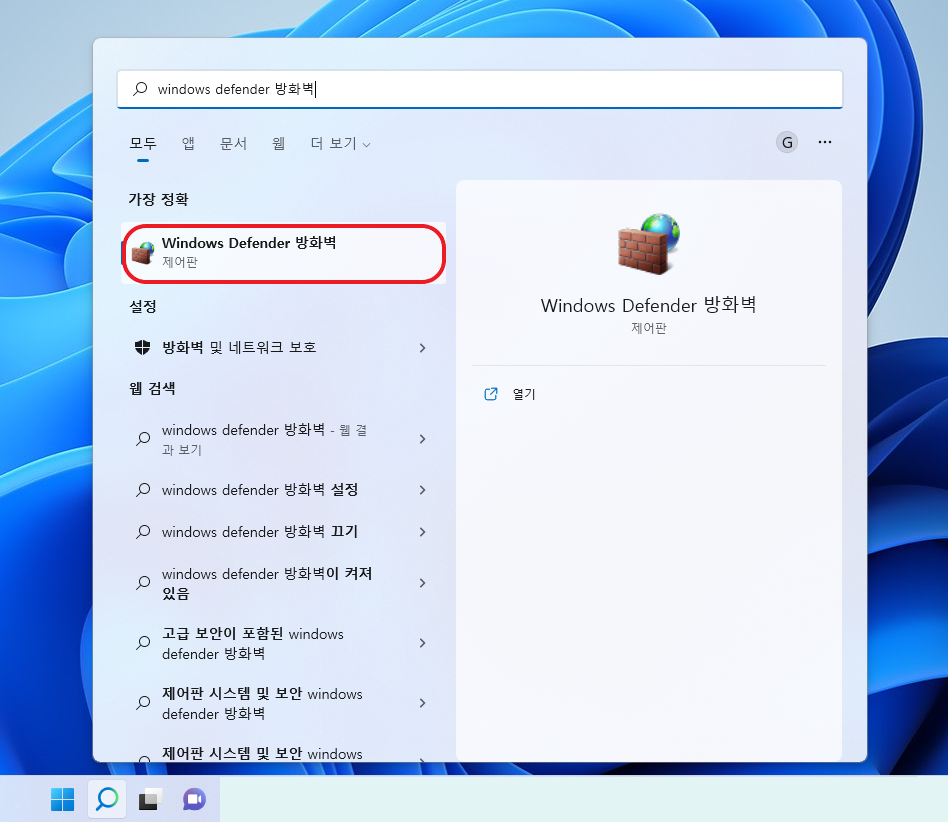The height and width of the screenshot is (822, 948).
Task: Click the G user account avatar
Action: pos(787,143)
